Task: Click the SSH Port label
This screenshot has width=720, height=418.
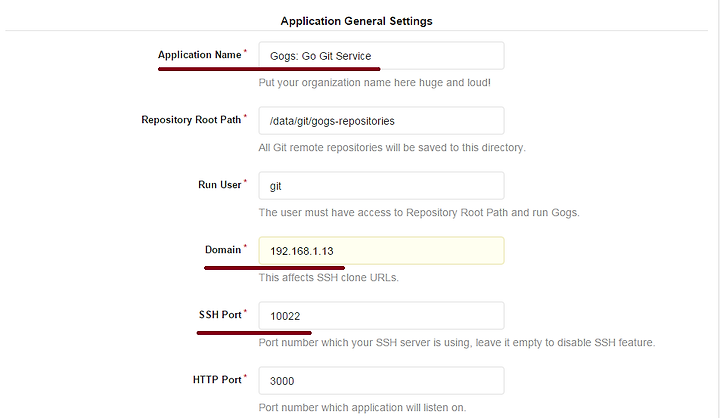Action: pyautogui.click(x=220, y=315)
